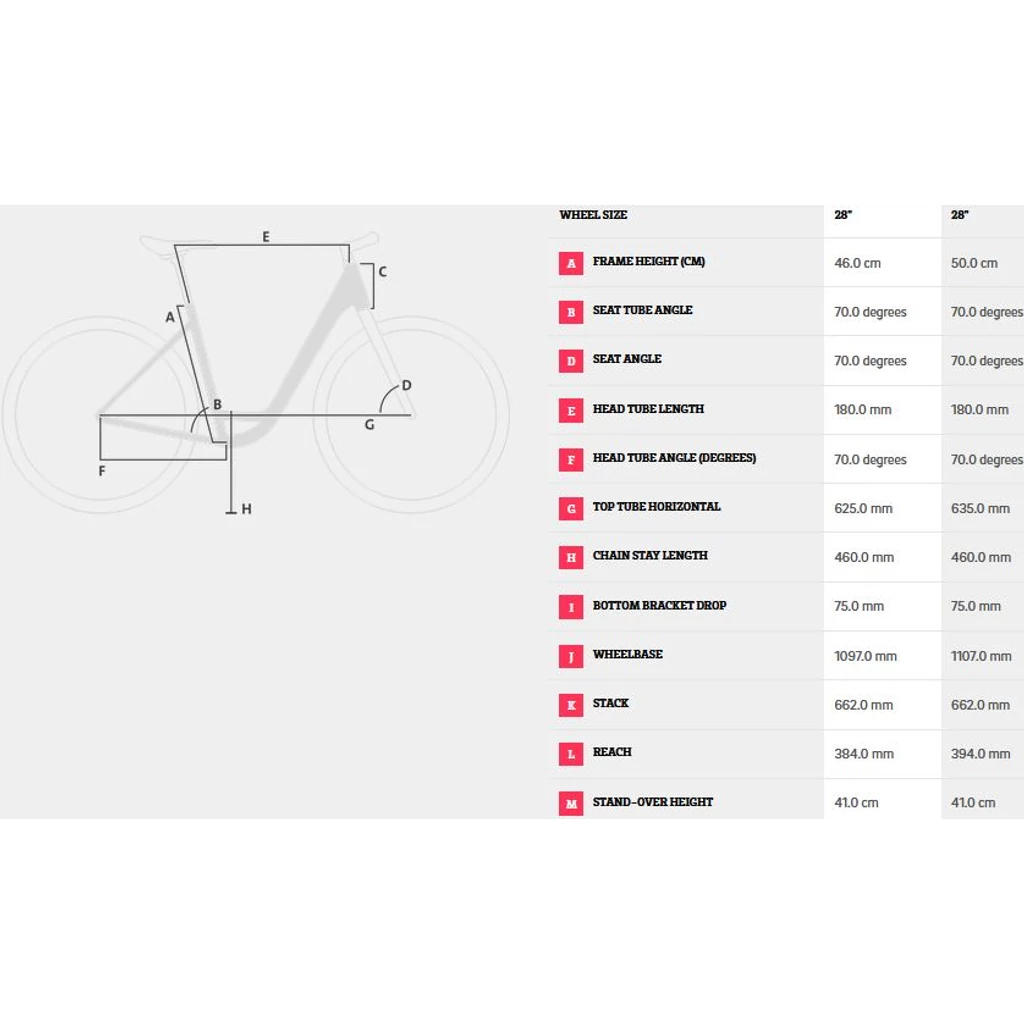Select the 1097.0 mm wheelbase value
The height and width of the screenshot is (1024, 1024).
865,656
